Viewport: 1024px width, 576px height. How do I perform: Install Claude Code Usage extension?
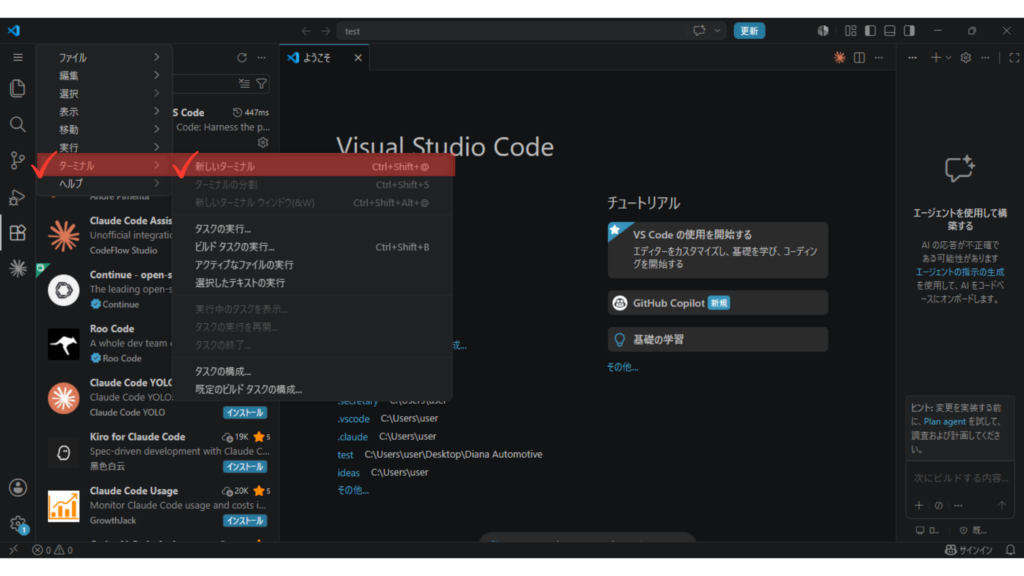(245, 520)
